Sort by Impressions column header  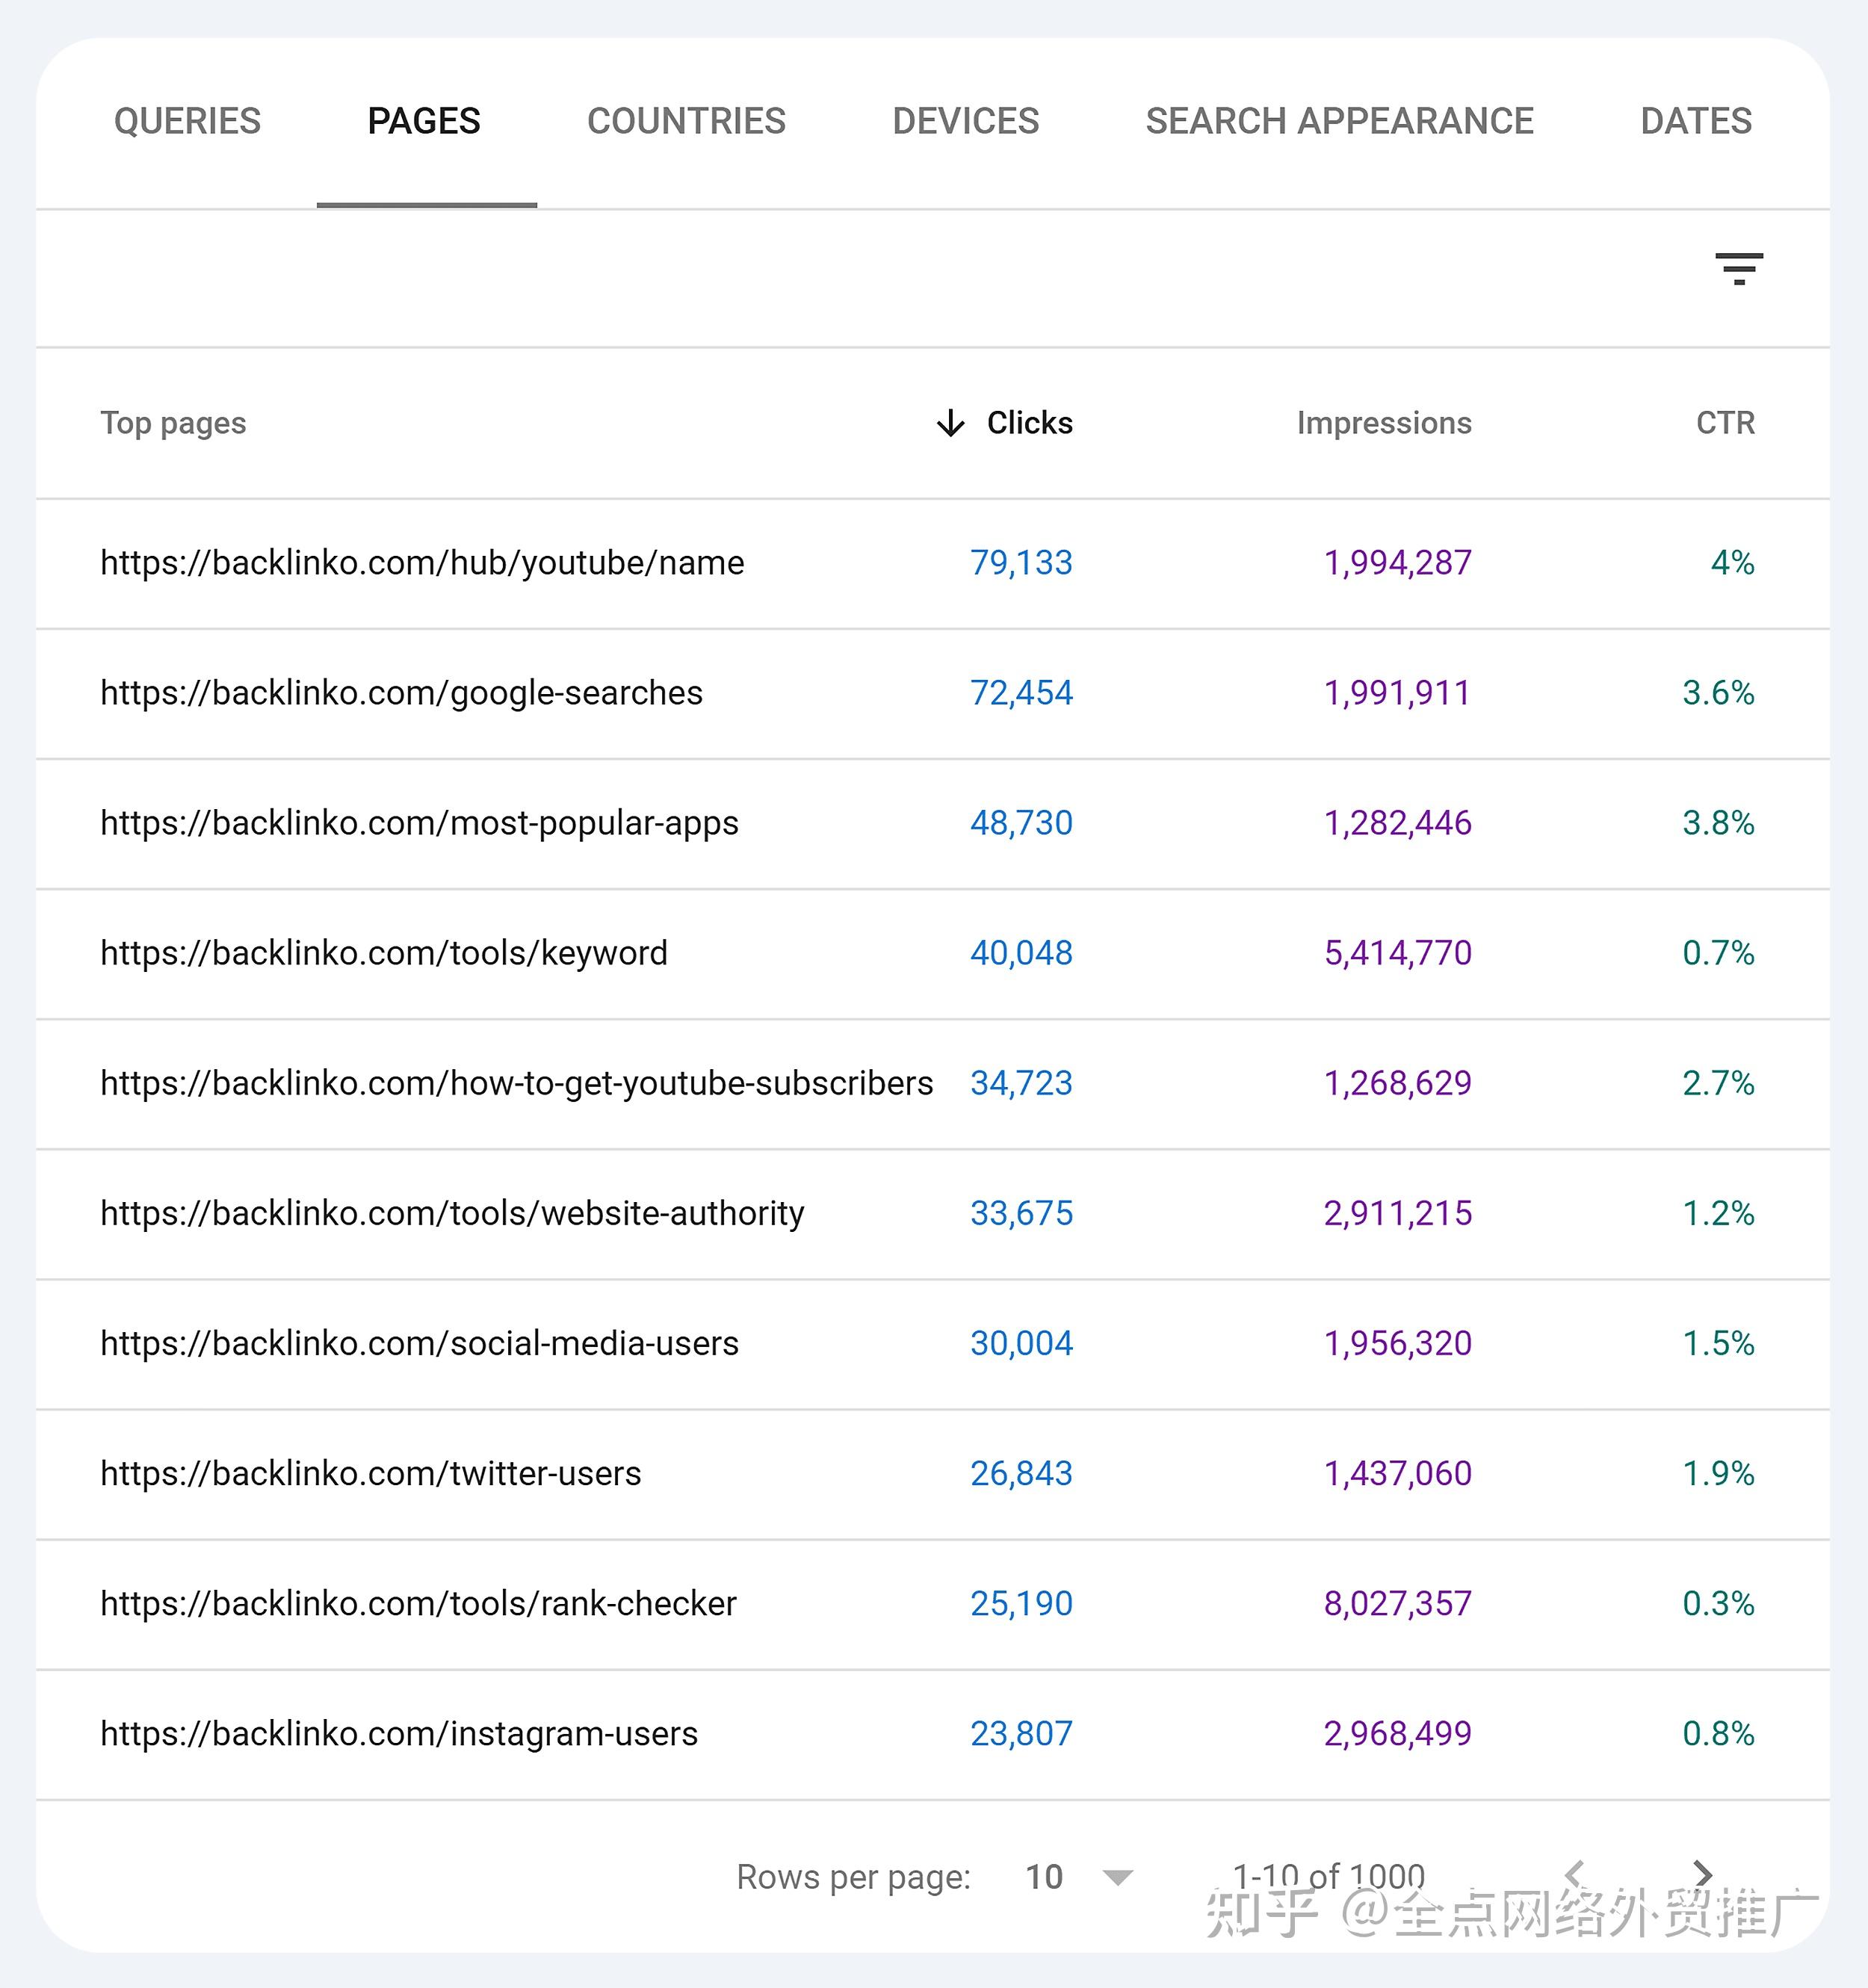(1384, 423)
